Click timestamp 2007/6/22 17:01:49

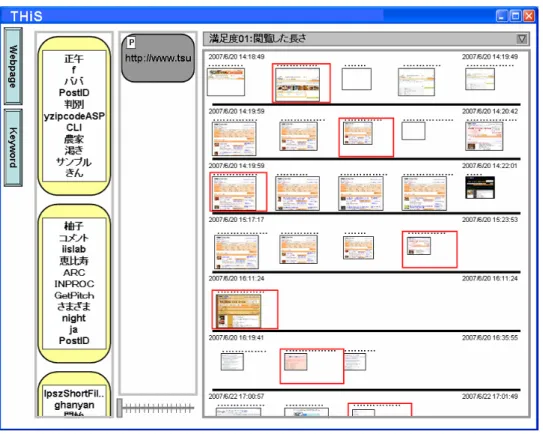[x=490, y=396]
